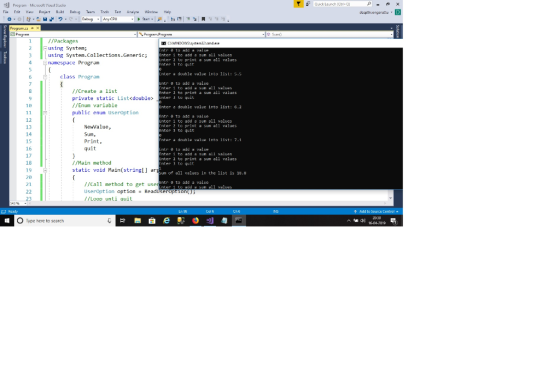Collapse the class Program outline block
The image size is (560, 373).
45,77
